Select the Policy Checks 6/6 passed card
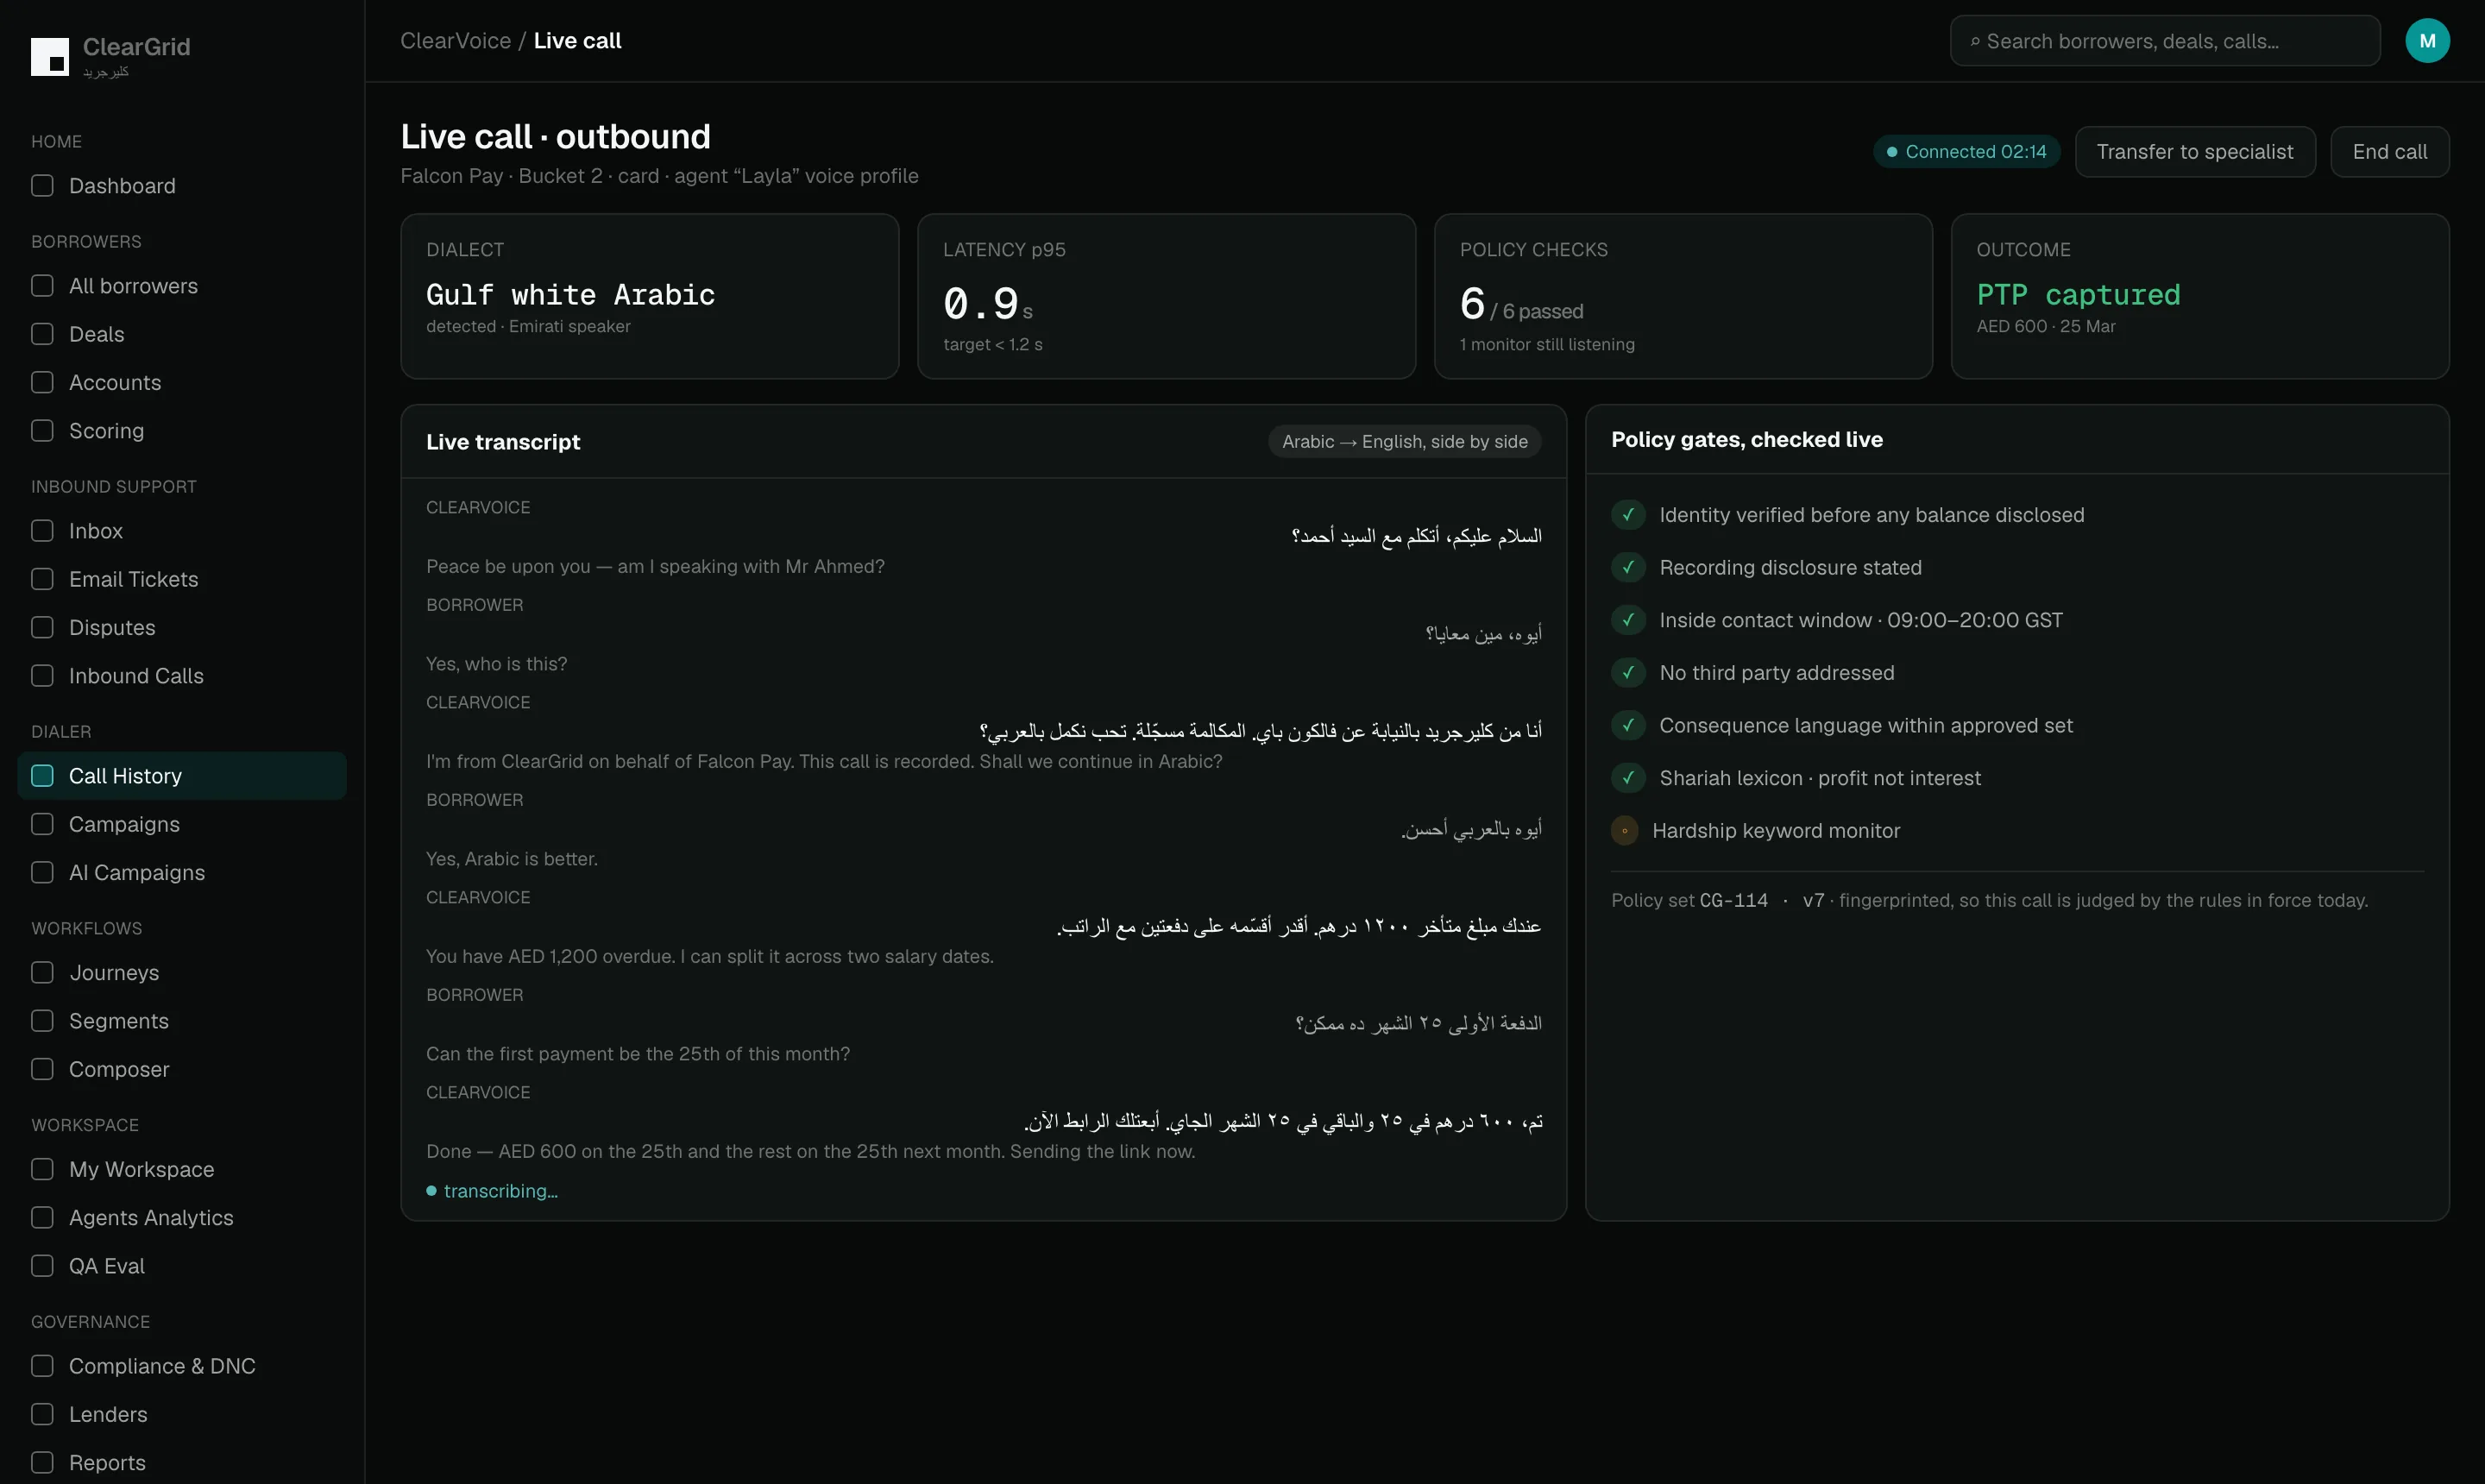Screen dimensions: 2485x1484 1683,296
